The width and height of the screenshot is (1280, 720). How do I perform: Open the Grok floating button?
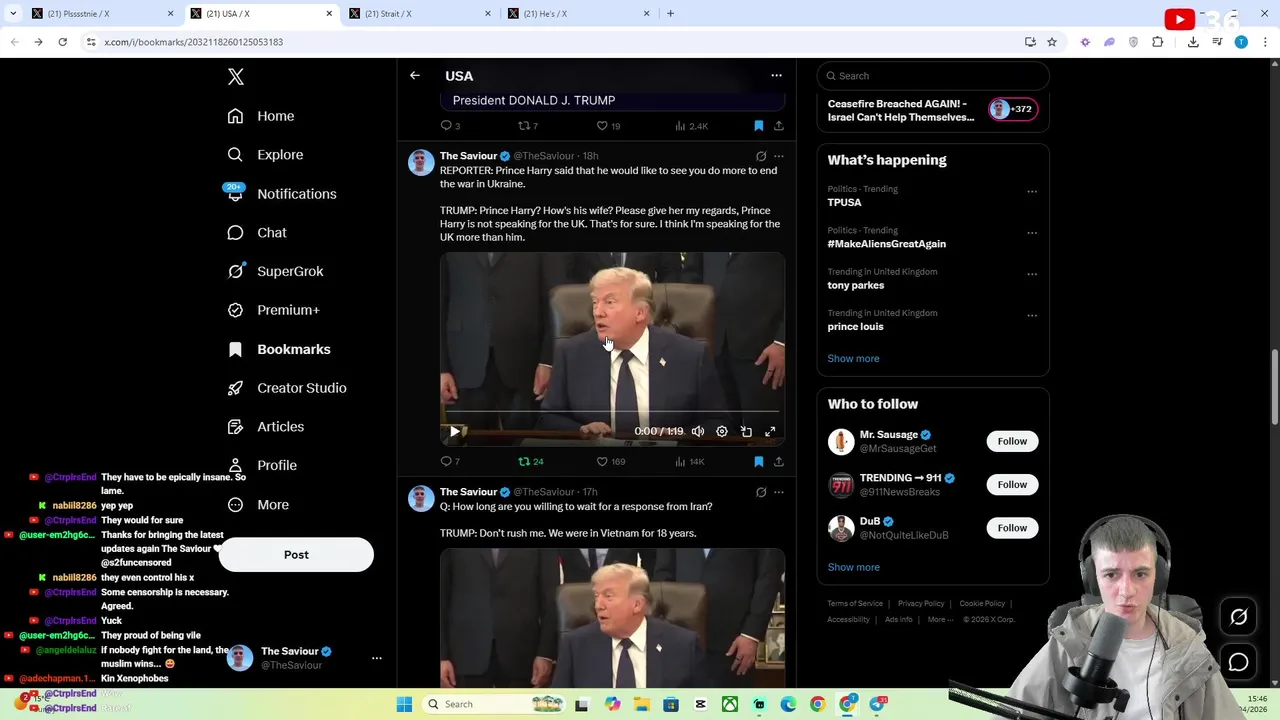pyautogui.click(x=1238, y=617)
